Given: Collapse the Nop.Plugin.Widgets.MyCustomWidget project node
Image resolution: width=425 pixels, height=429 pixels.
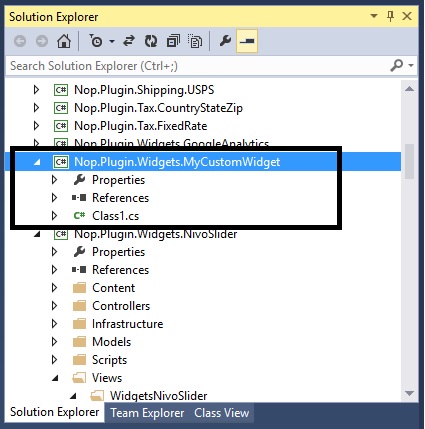Looking at the screenshot, I should [37, 162].
